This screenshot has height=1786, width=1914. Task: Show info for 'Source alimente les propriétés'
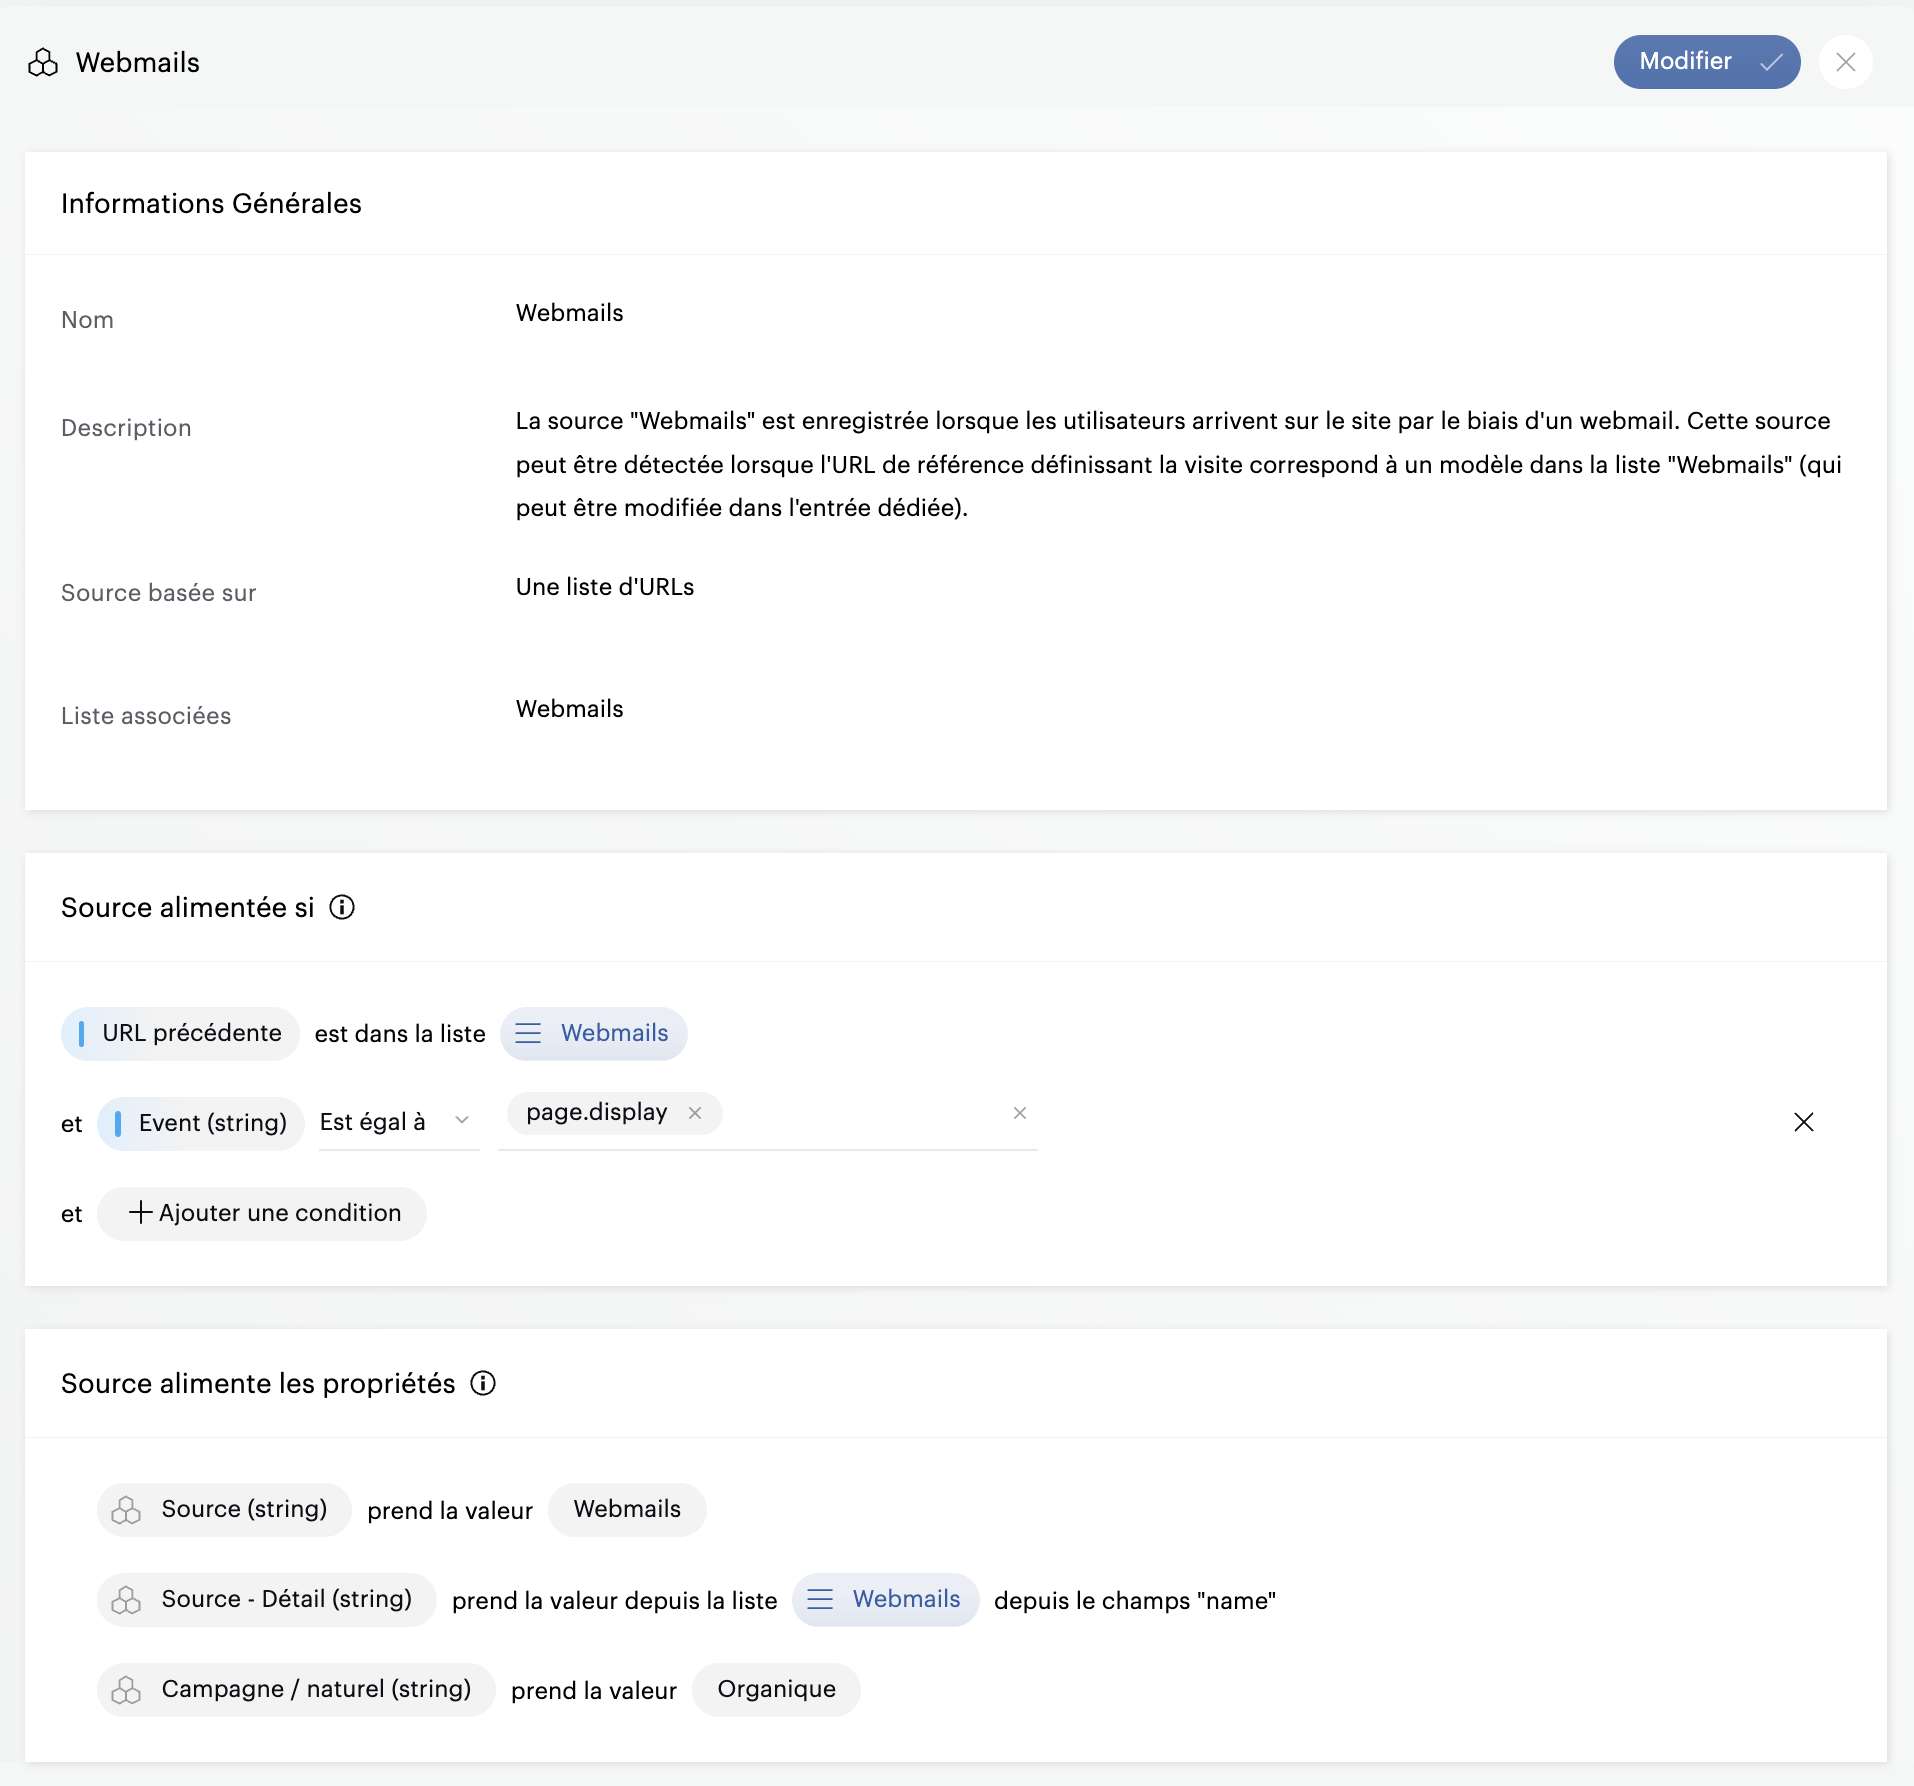tap(483, 1383)
